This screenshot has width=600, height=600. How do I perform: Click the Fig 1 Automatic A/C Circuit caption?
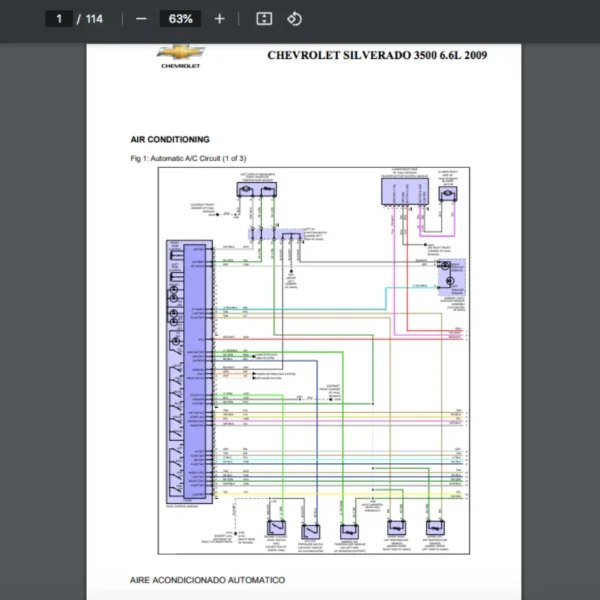point(188,159)
